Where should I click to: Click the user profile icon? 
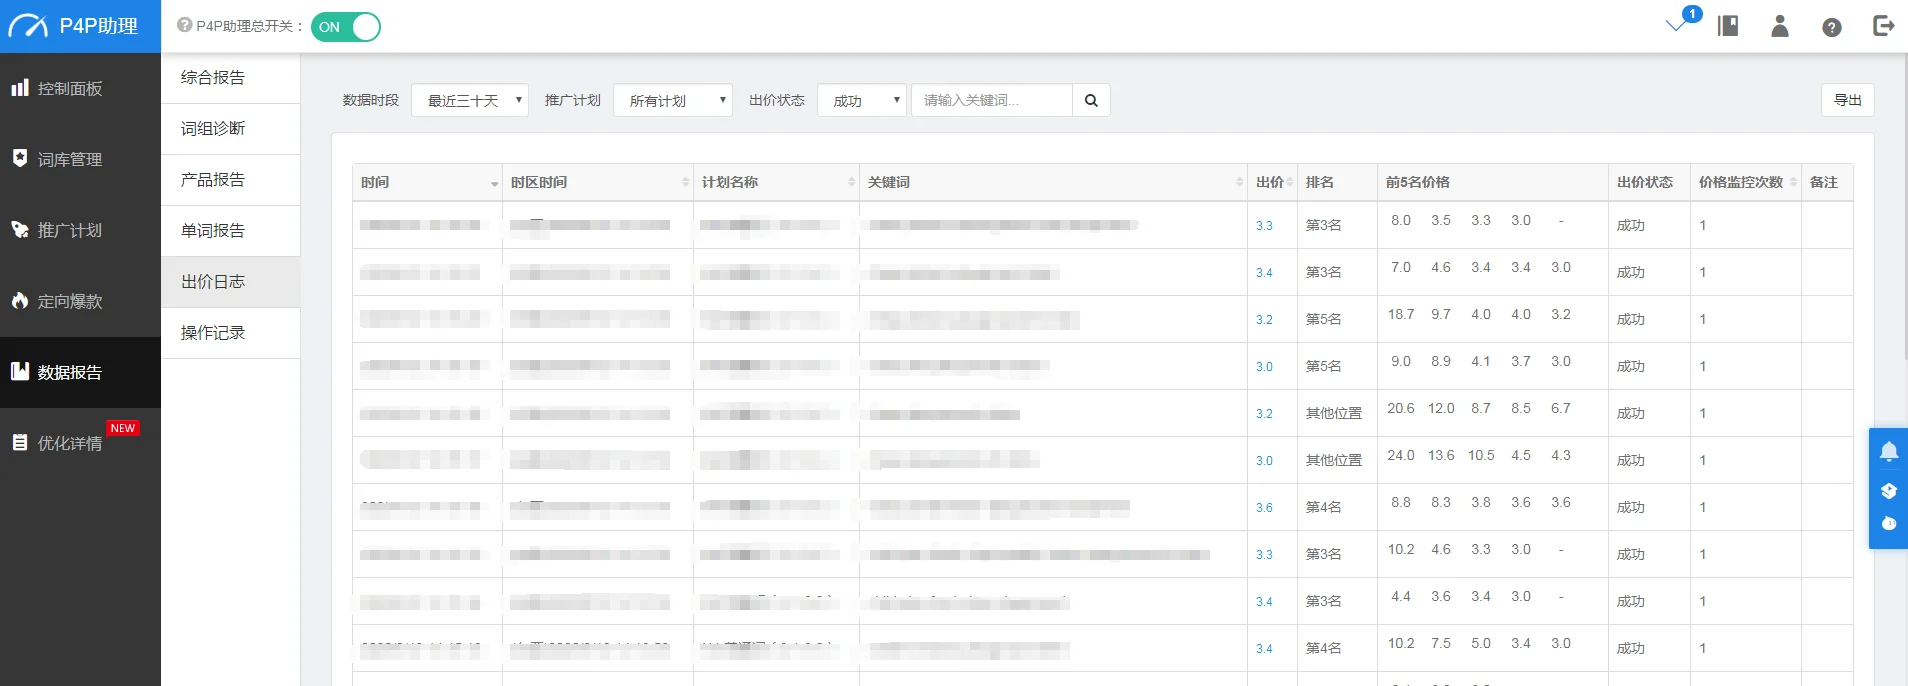1780,26
